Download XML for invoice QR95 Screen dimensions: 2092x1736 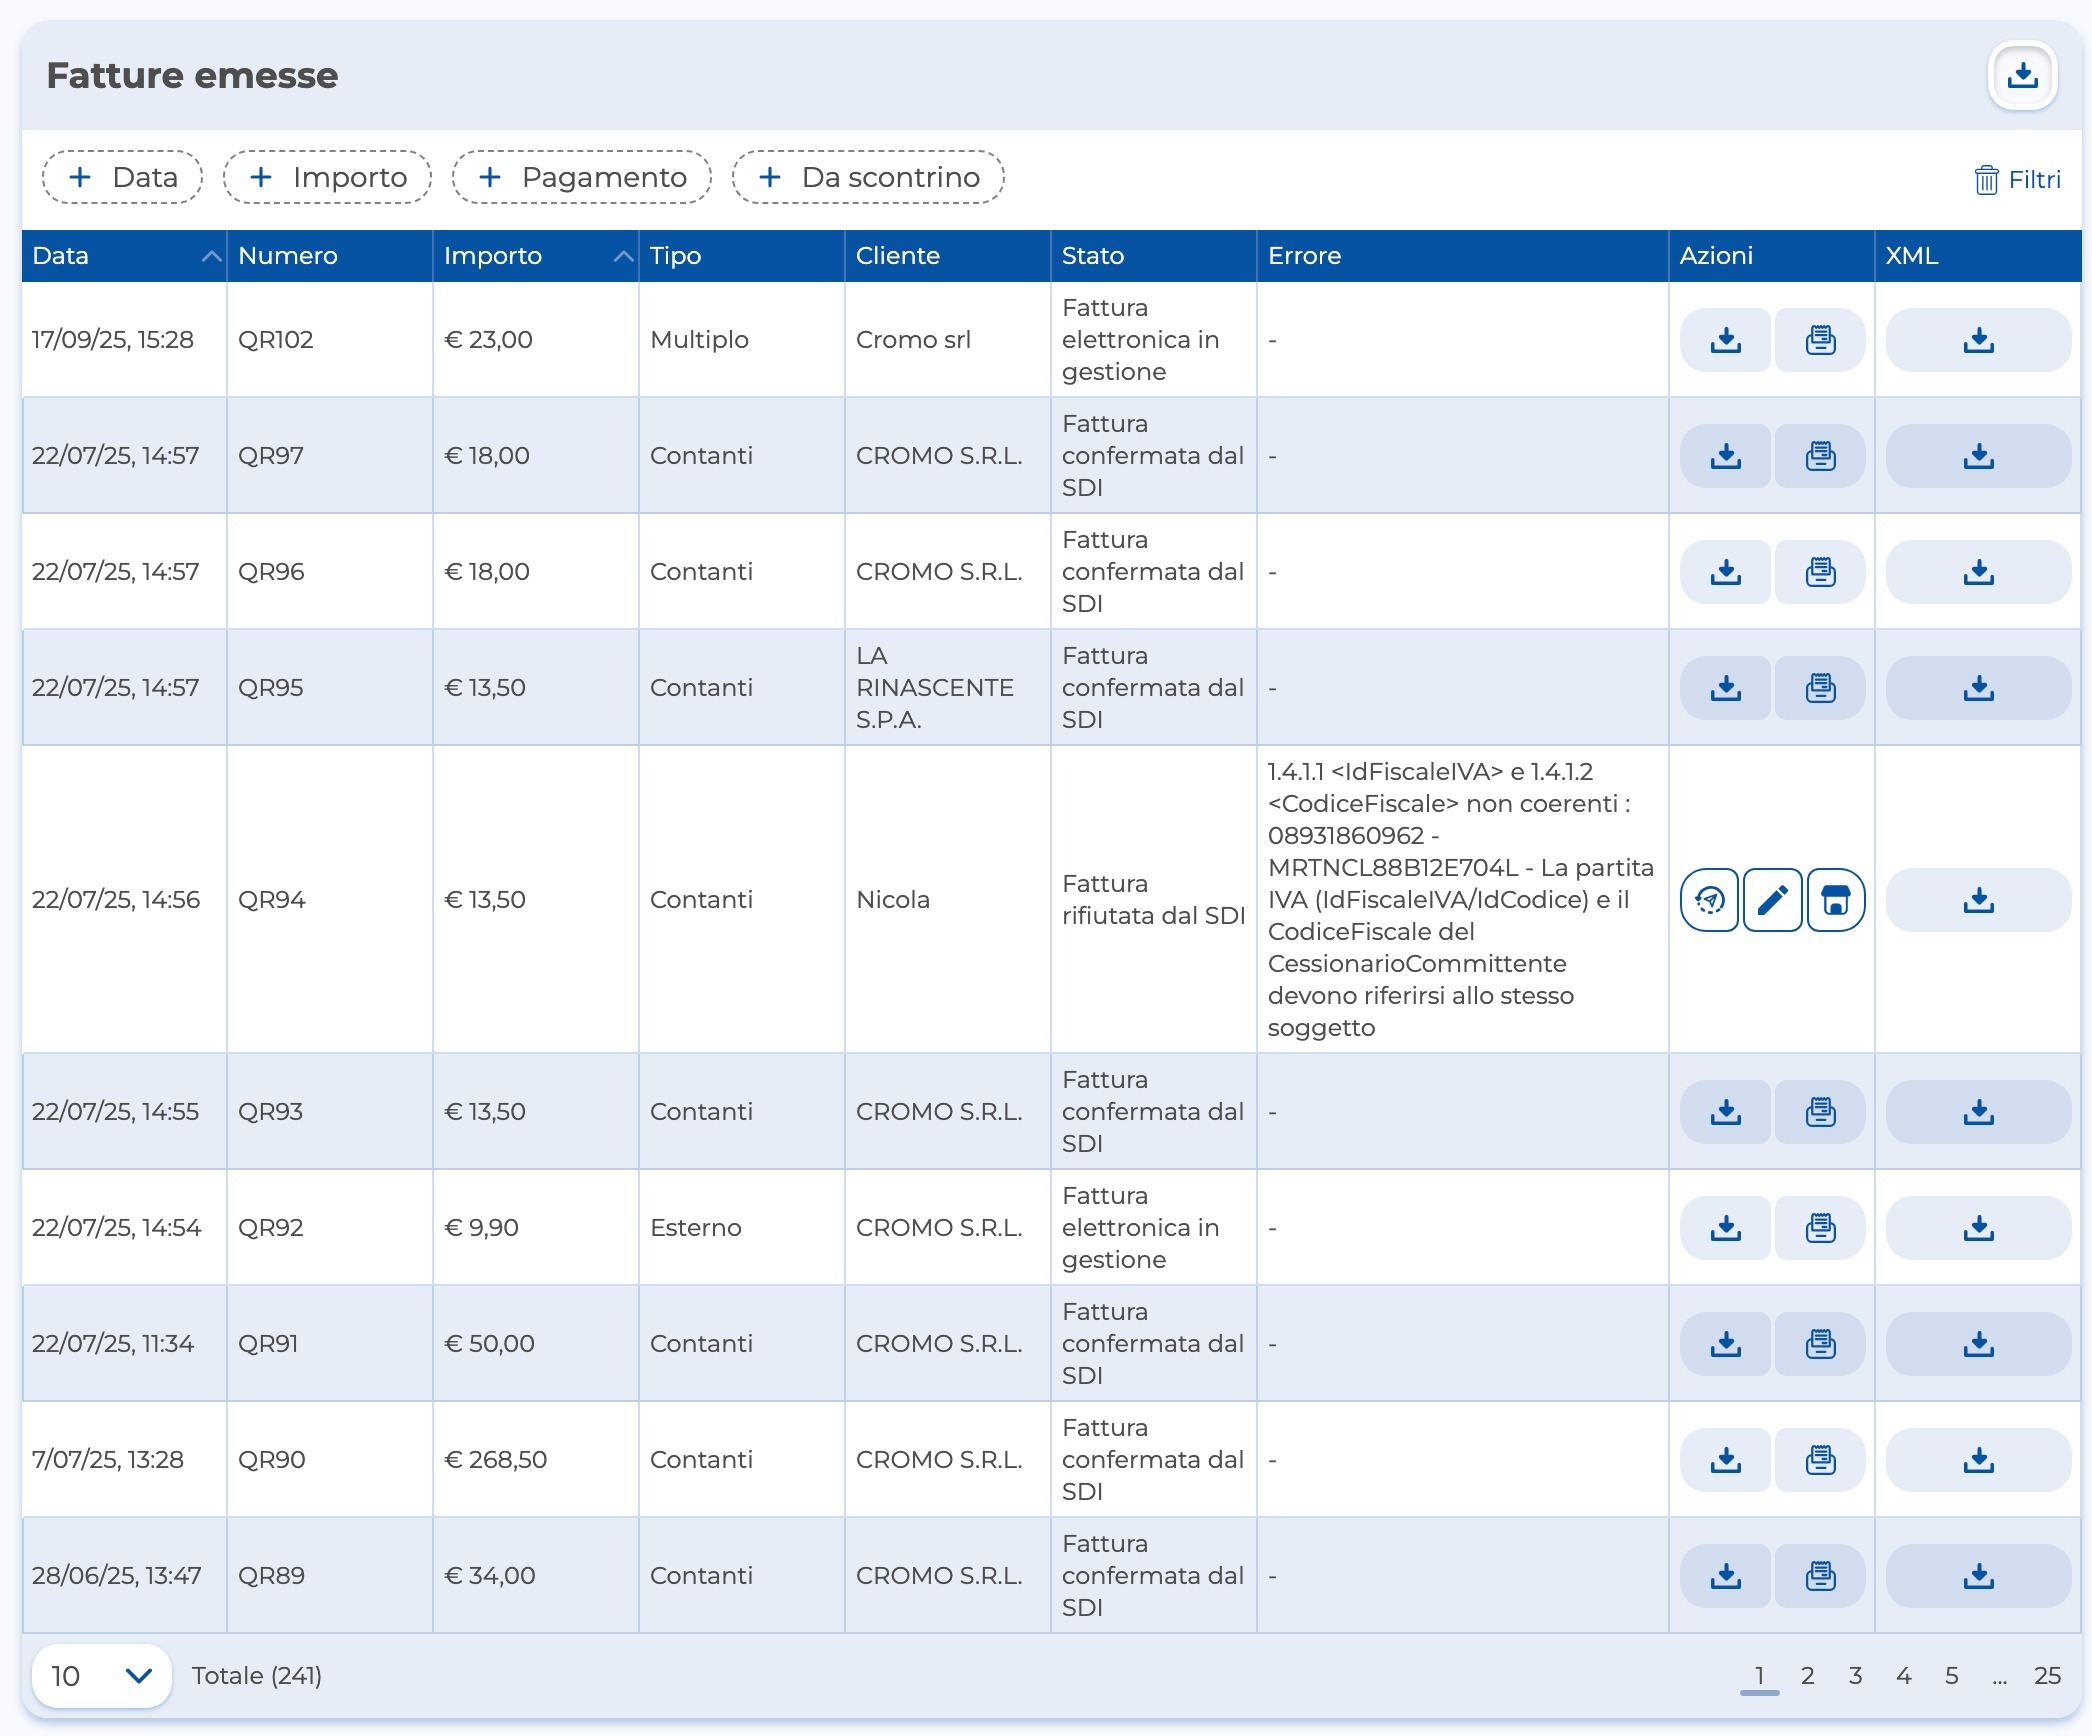click(x=1978, y=688)
